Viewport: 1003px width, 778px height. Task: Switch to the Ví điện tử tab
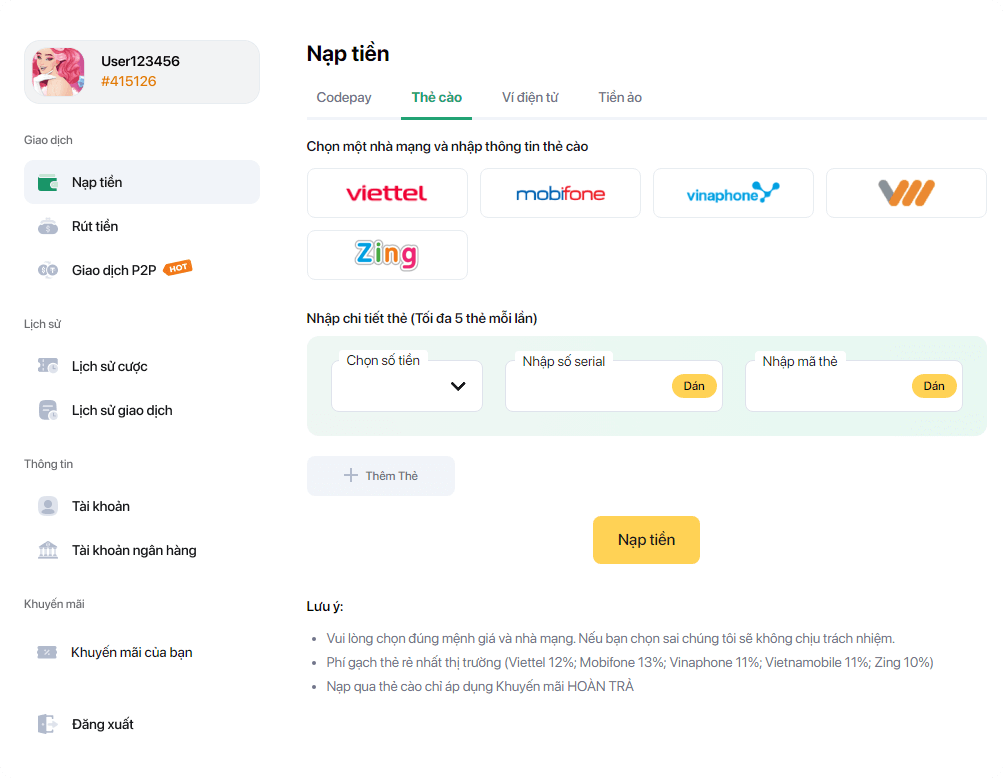point(530,97)
